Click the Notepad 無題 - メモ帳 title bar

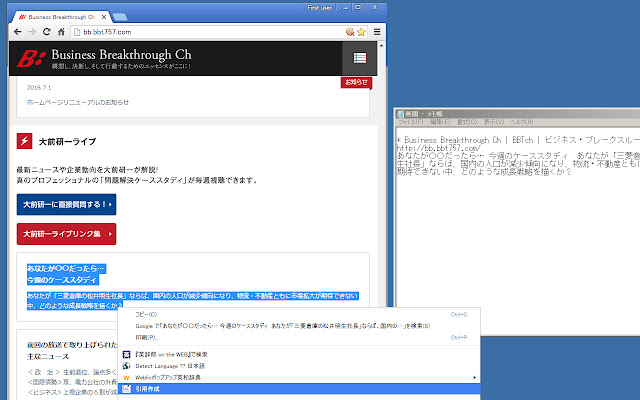[518, 113]
